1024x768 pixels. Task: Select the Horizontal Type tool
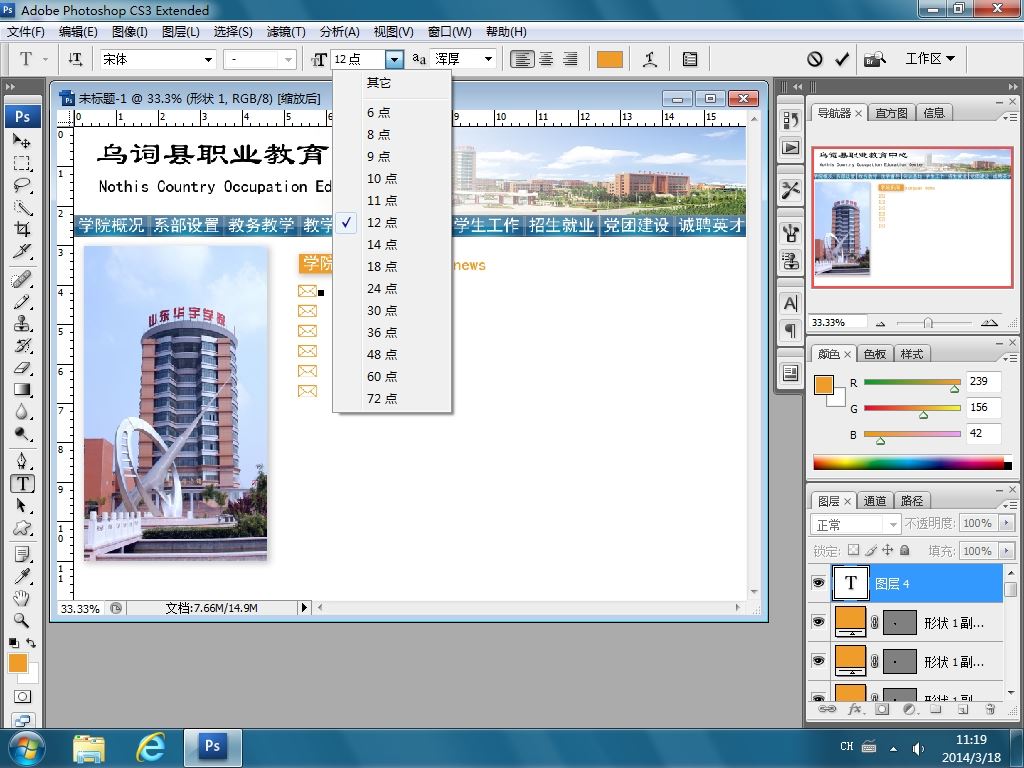point(22,484)
